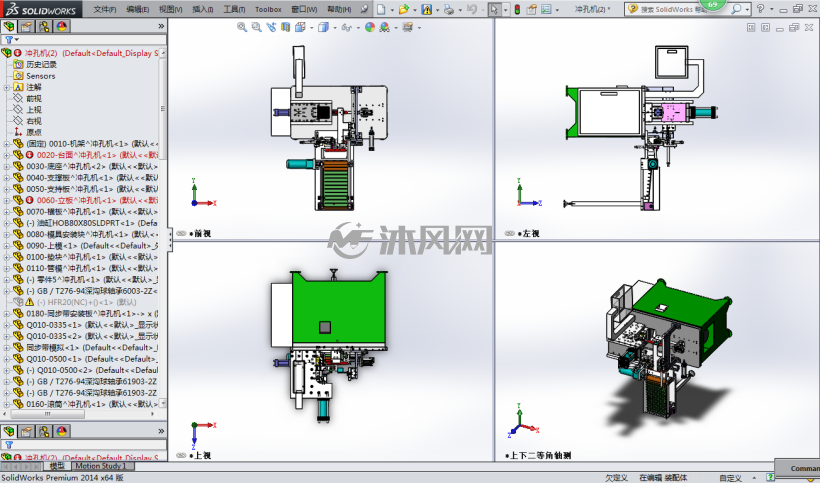Screen dimensions: 820x483
Task: Expand the 注解 tree node
Action: 6,87
